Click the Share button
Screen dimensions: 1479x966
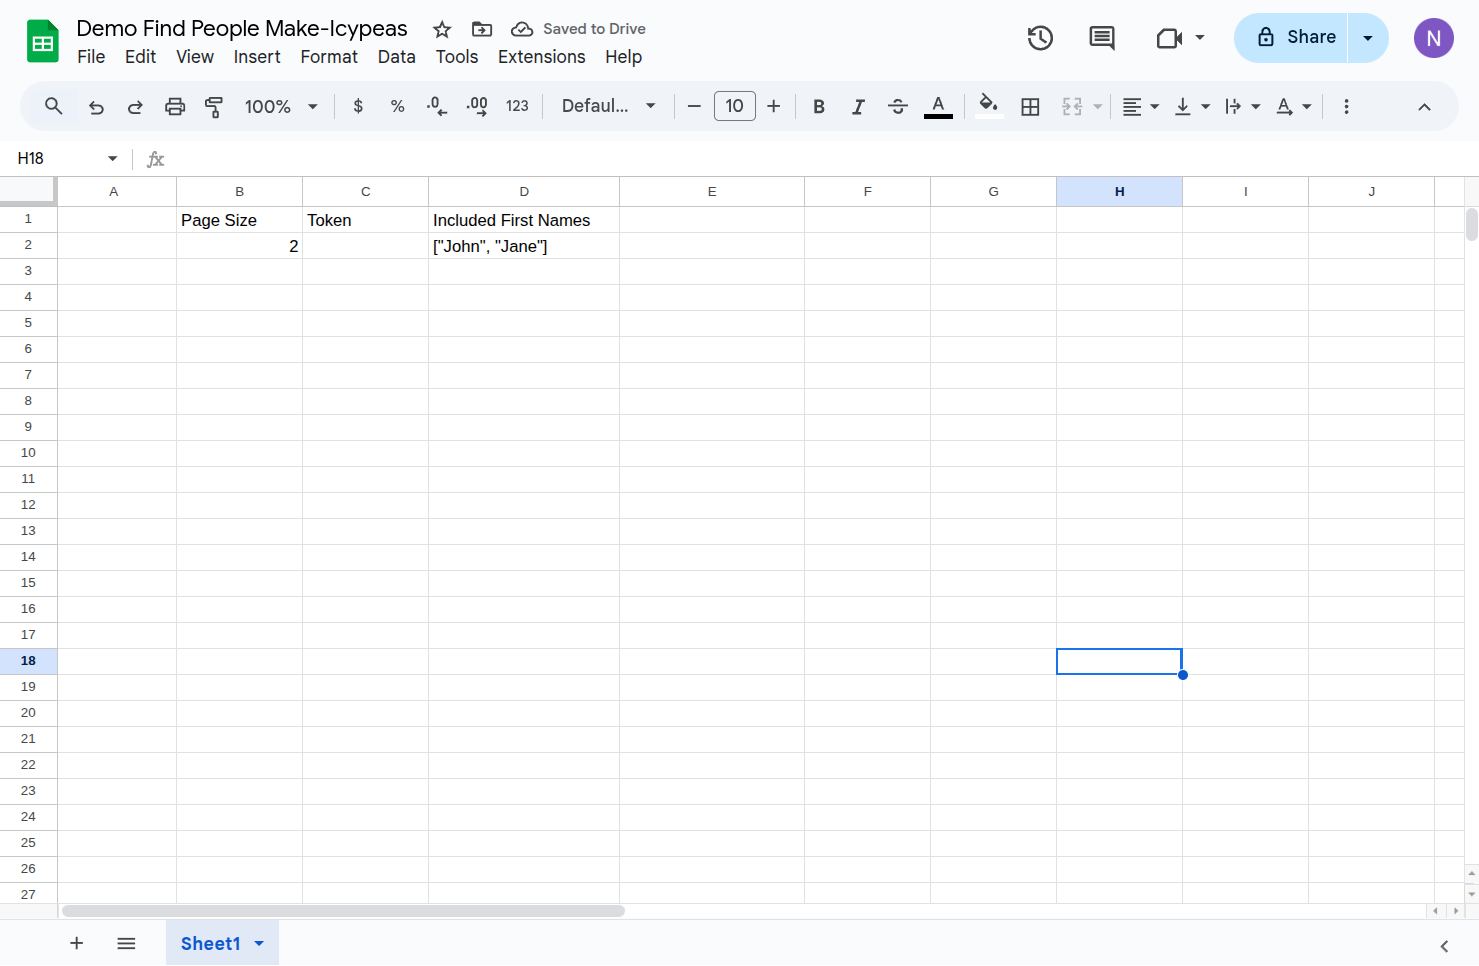[1291, 38]
